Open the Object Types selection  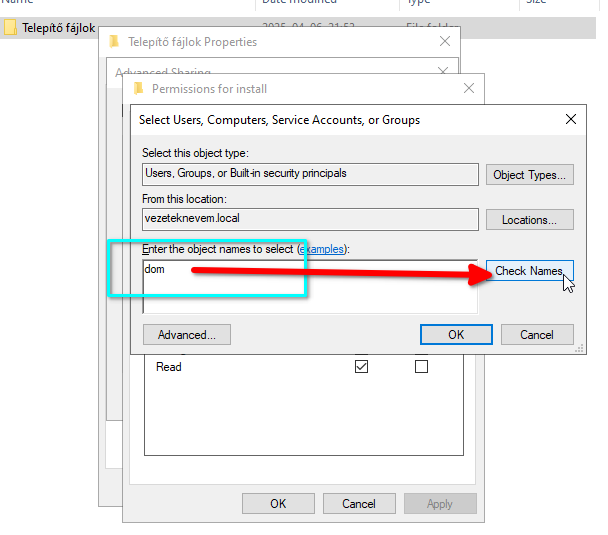[530, 175]
